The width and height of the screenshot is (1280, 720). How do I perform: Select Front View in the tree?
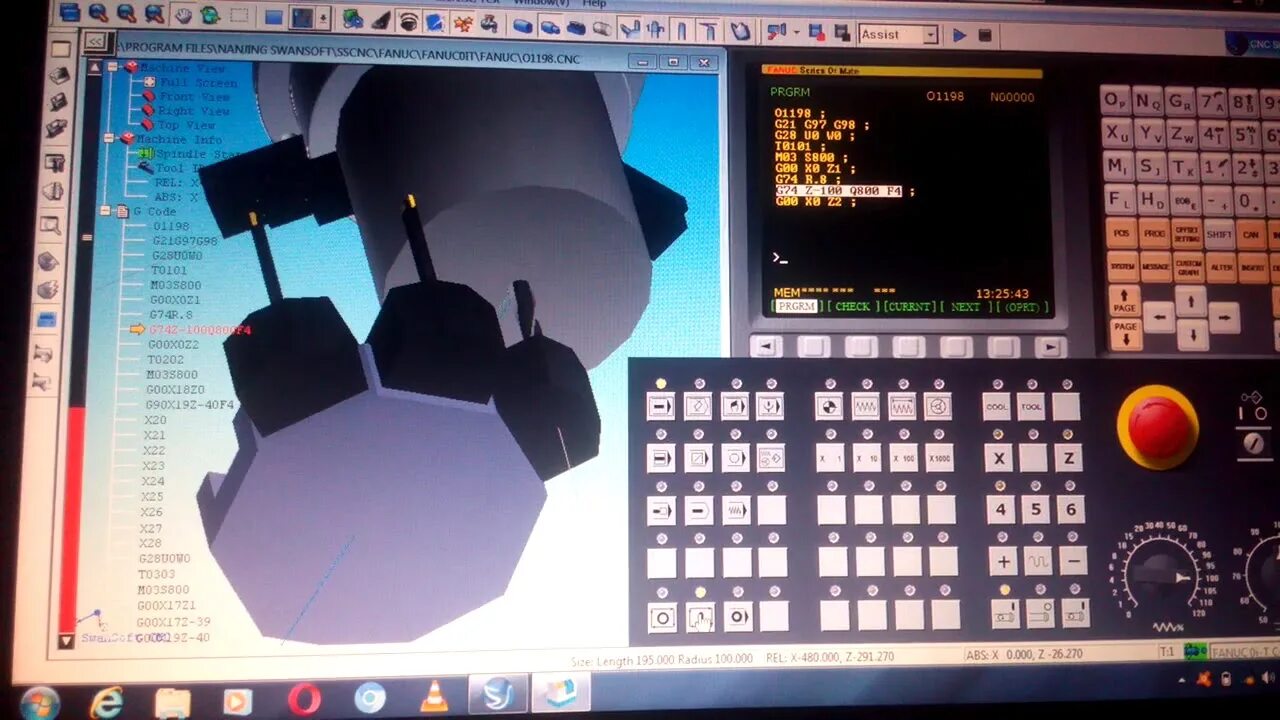(194, 97)
